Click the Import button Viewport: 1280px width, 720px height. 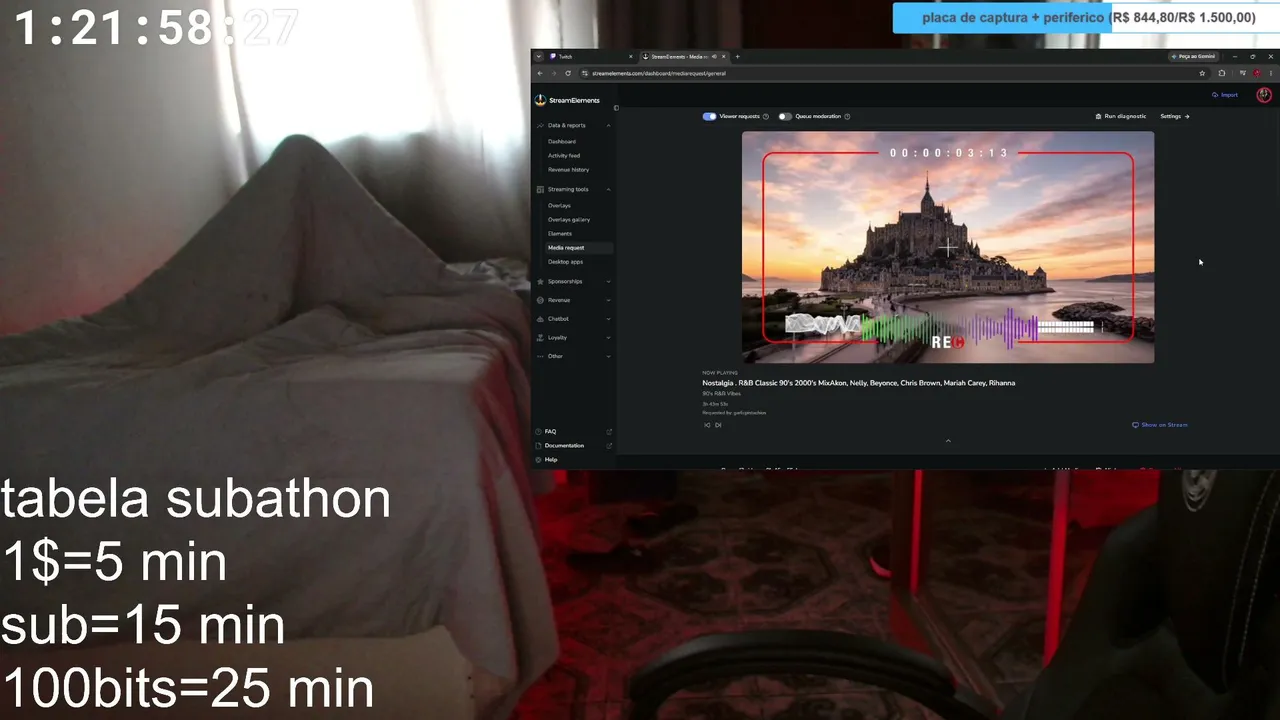(1225, 95)
